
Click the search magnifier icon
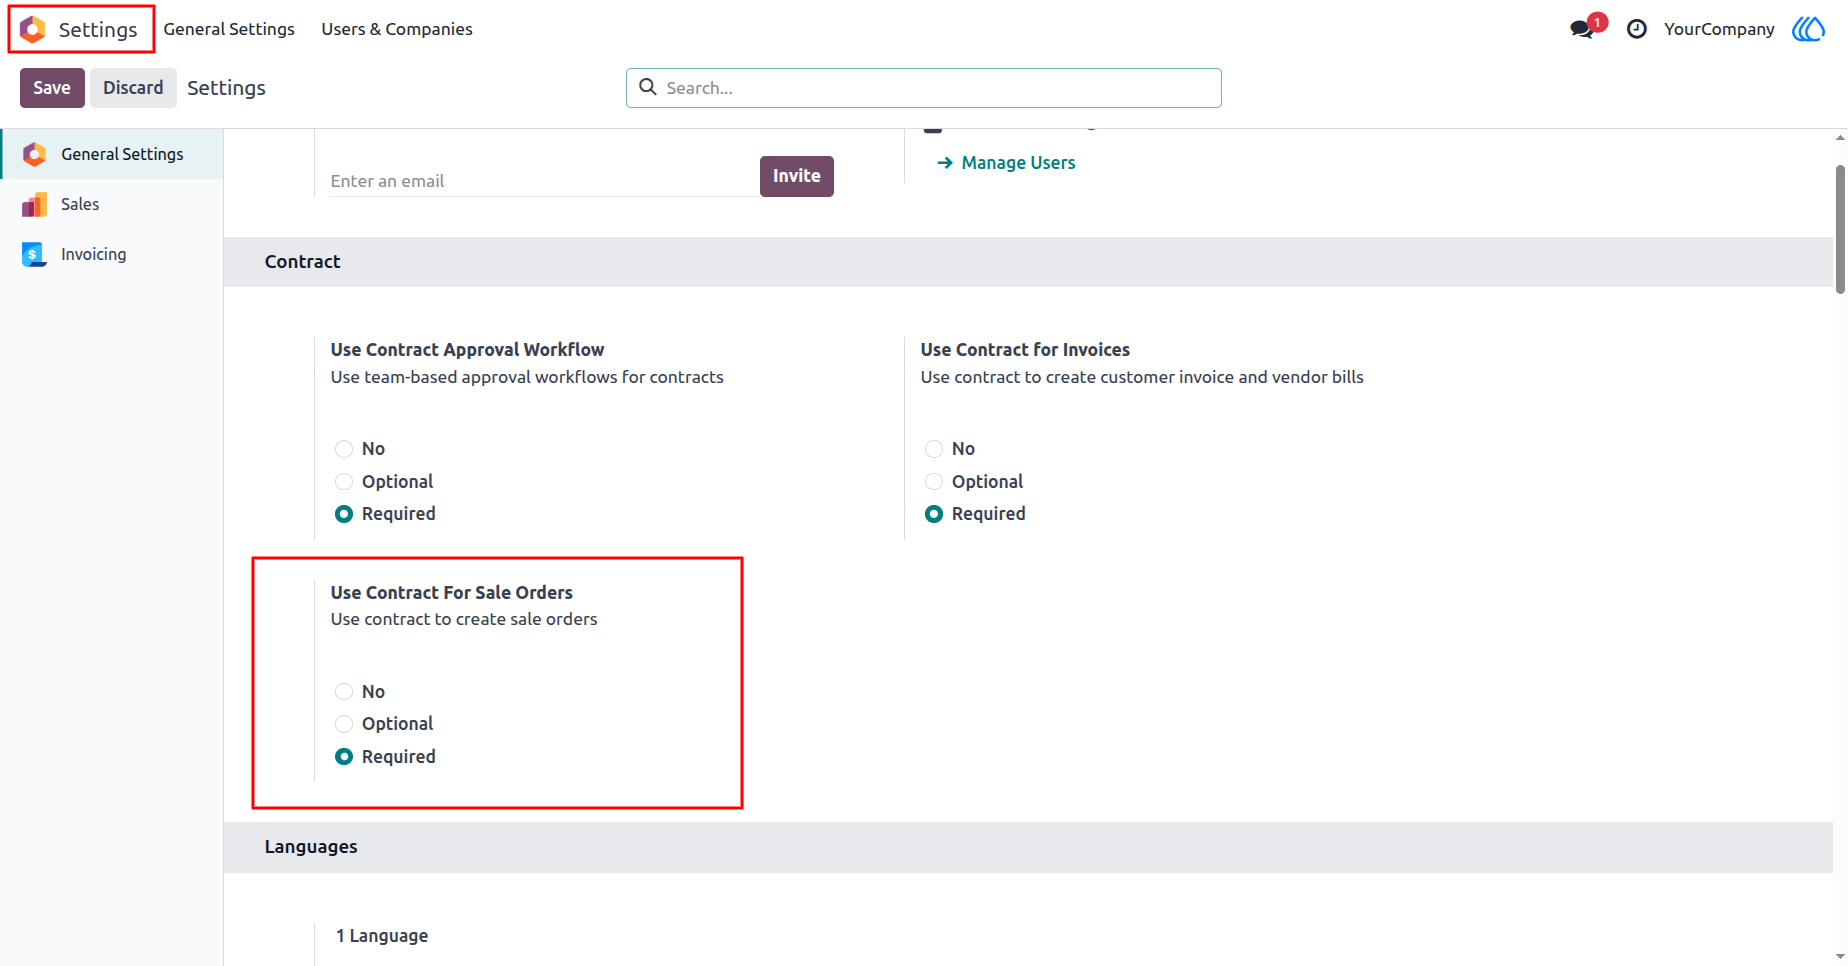pyautogui.click(x=648, y=87)
